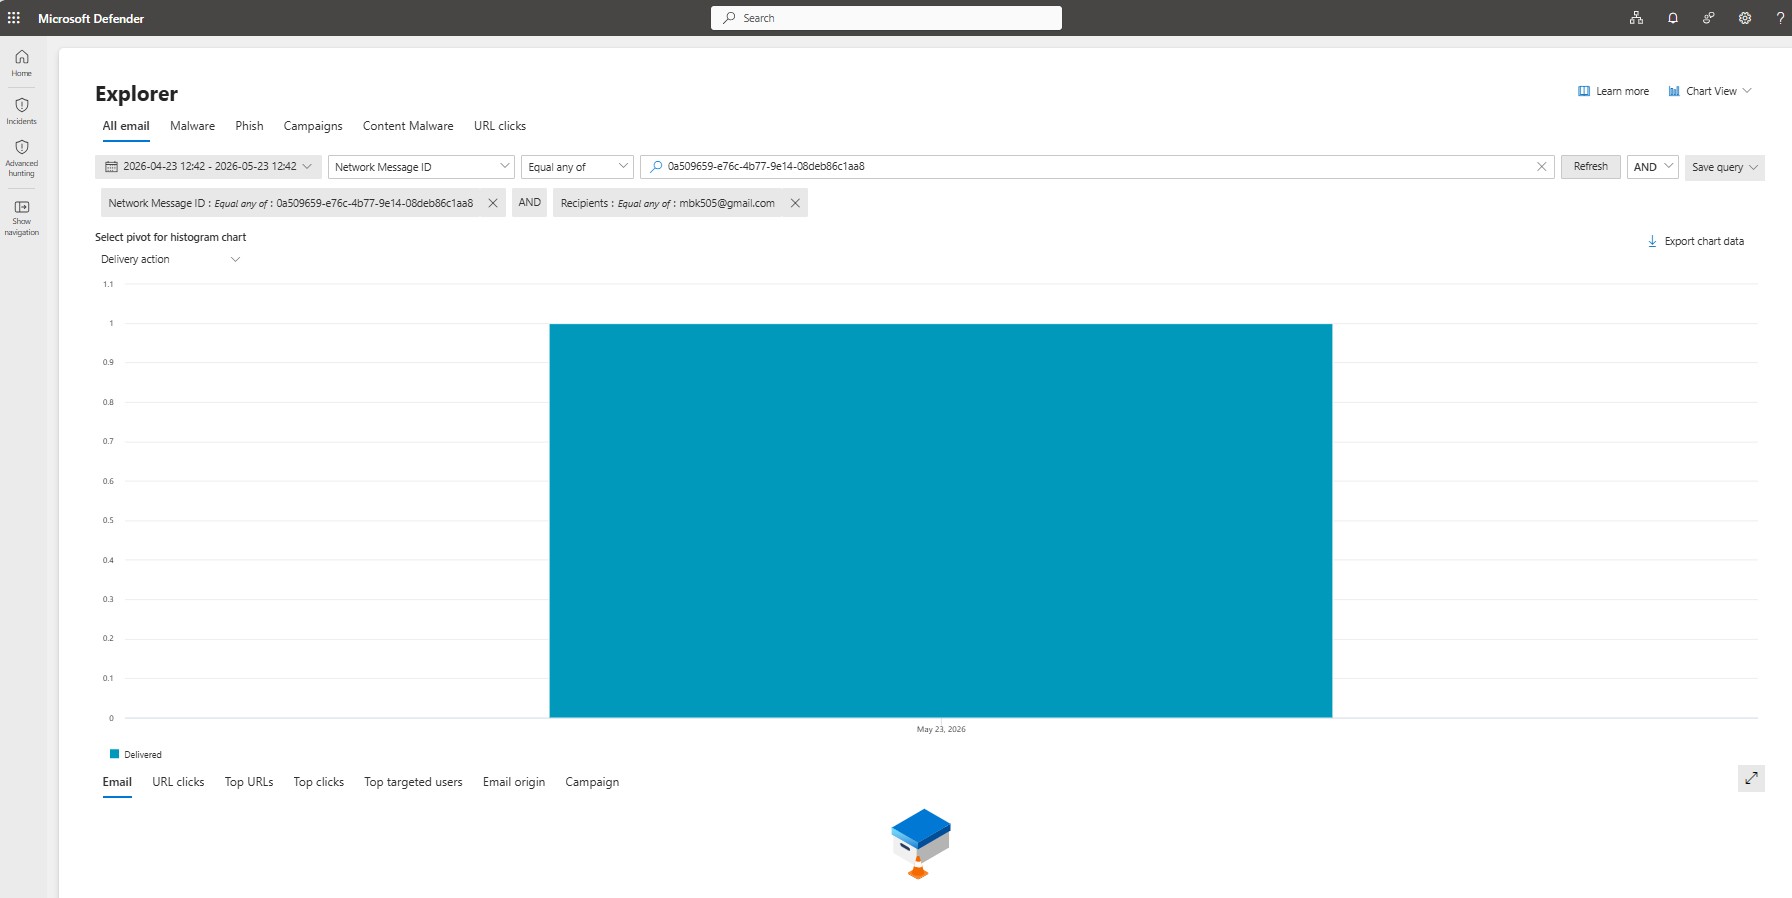Screen dimensions: 1792x898
Task: Remove the Recipients filter chip
Action: click(795, 203)
